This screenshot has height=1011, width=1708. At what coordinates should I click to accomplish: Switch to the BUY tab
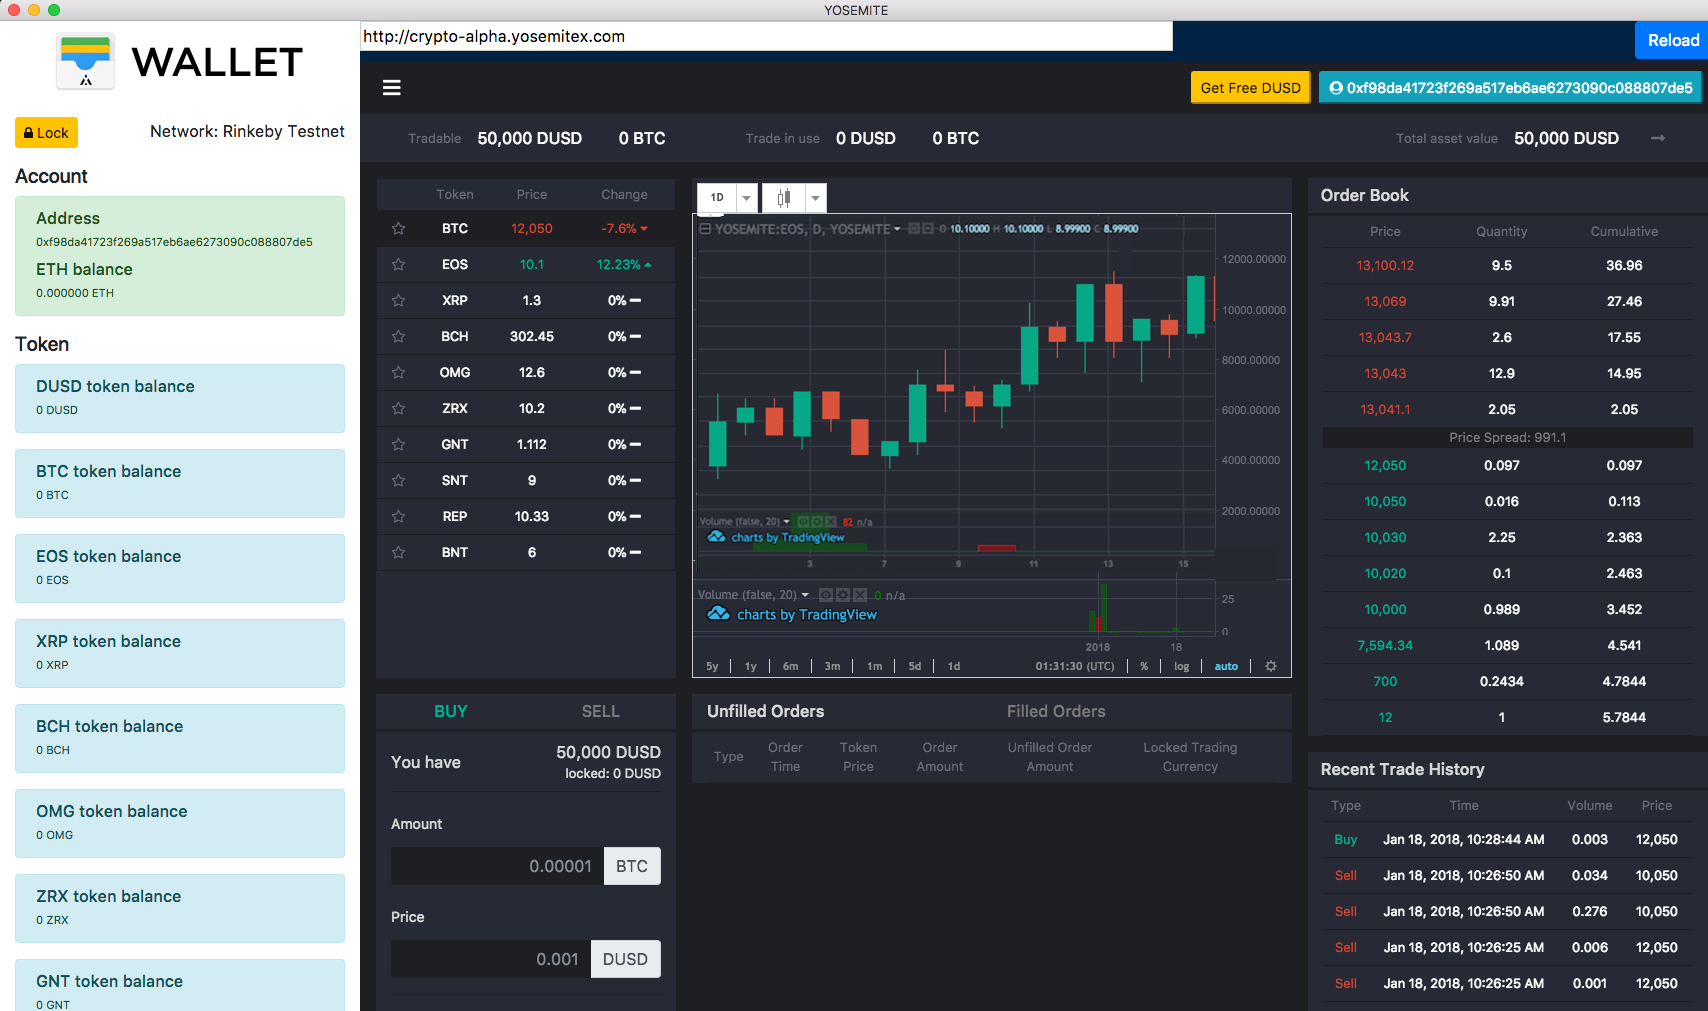[451, 711]
